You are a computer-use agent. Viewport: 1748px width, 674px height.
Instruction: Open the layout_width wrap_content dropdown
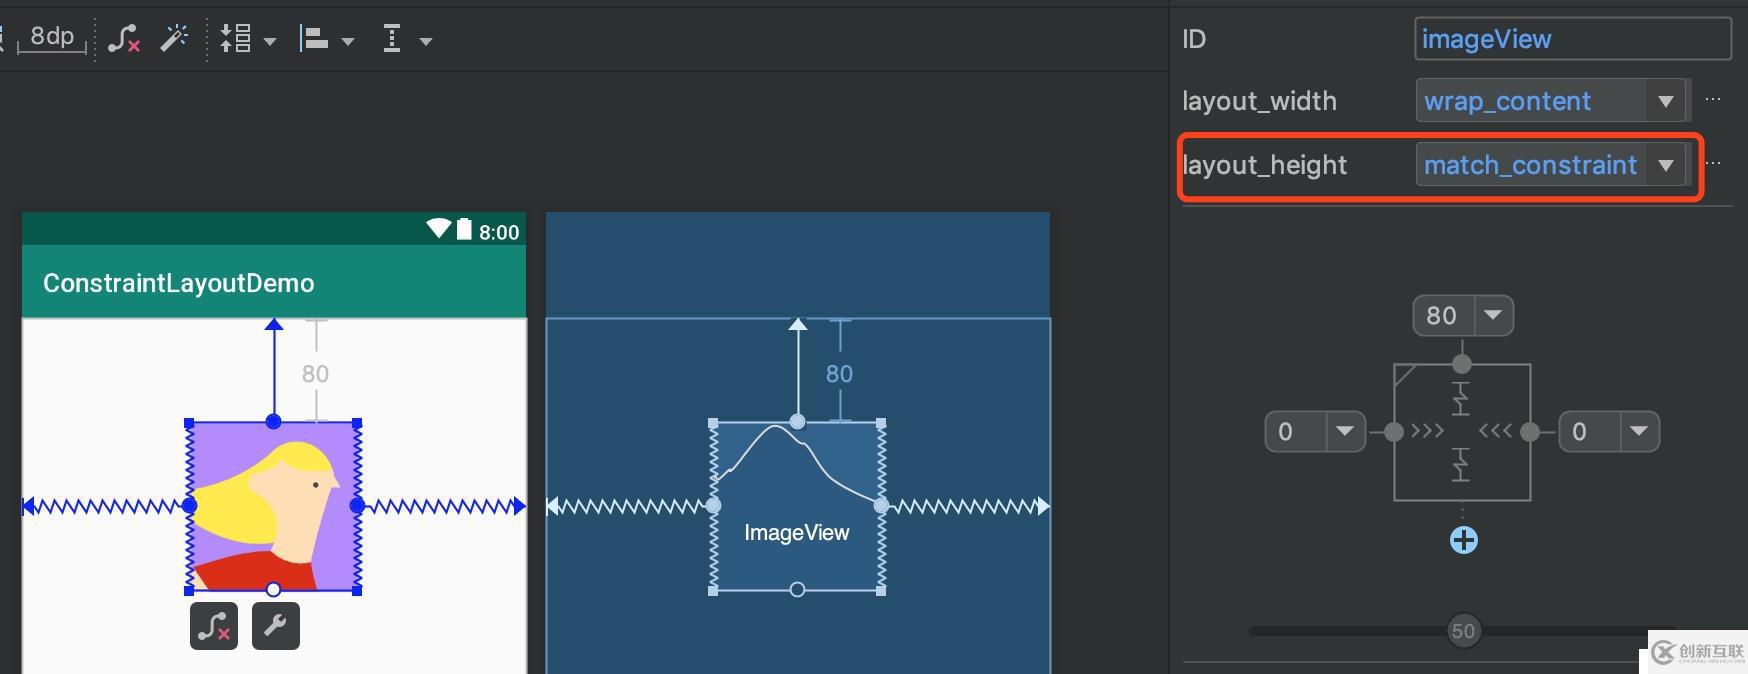tap(1665, 101)
